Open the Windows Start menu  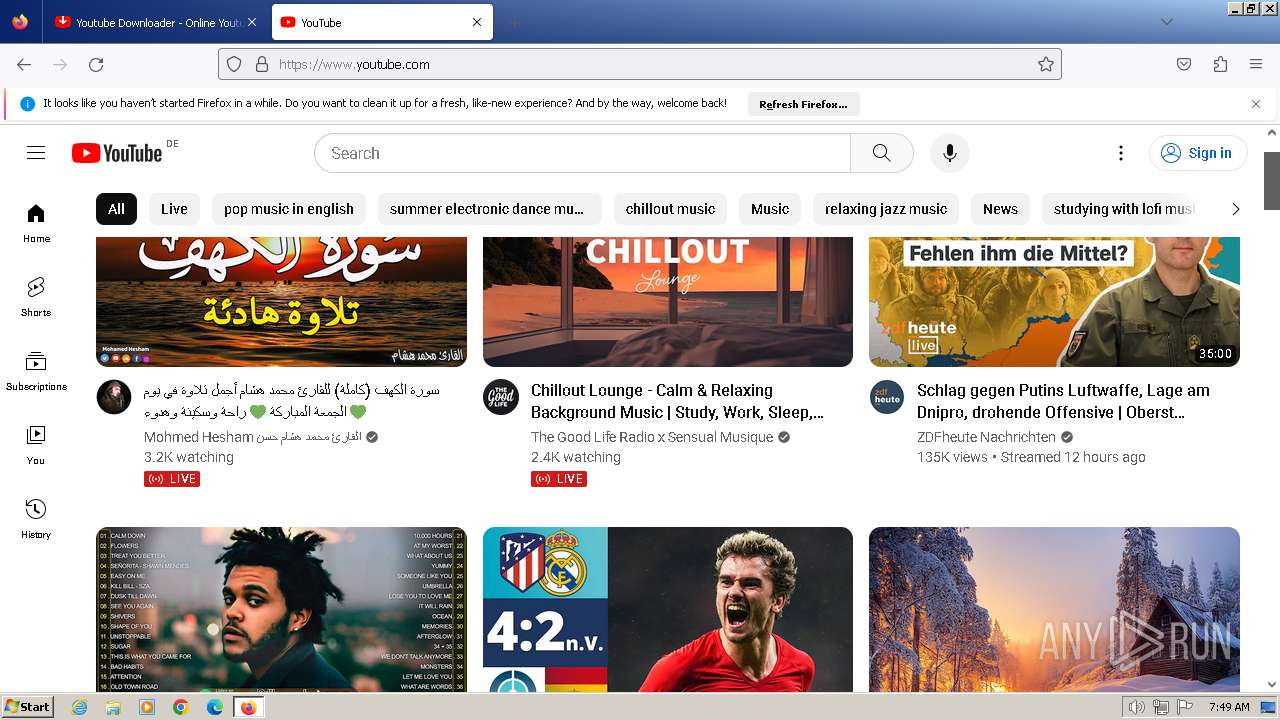coord(27,707)
